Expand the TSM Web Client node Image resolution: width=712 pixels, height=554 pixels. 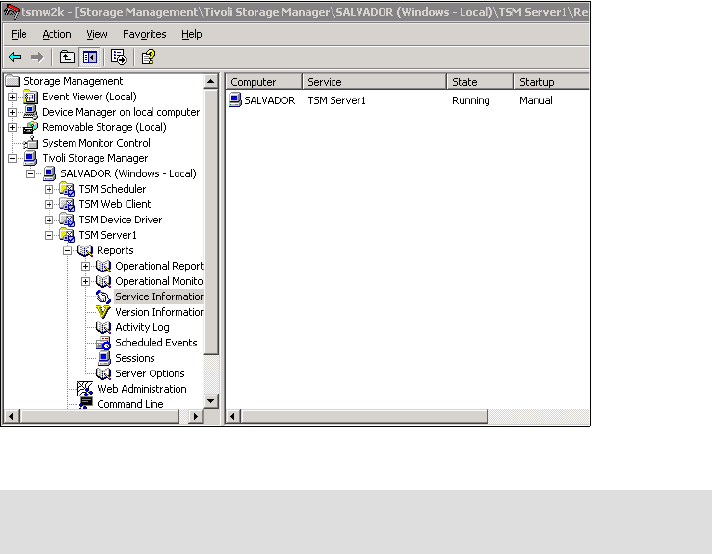49,205
